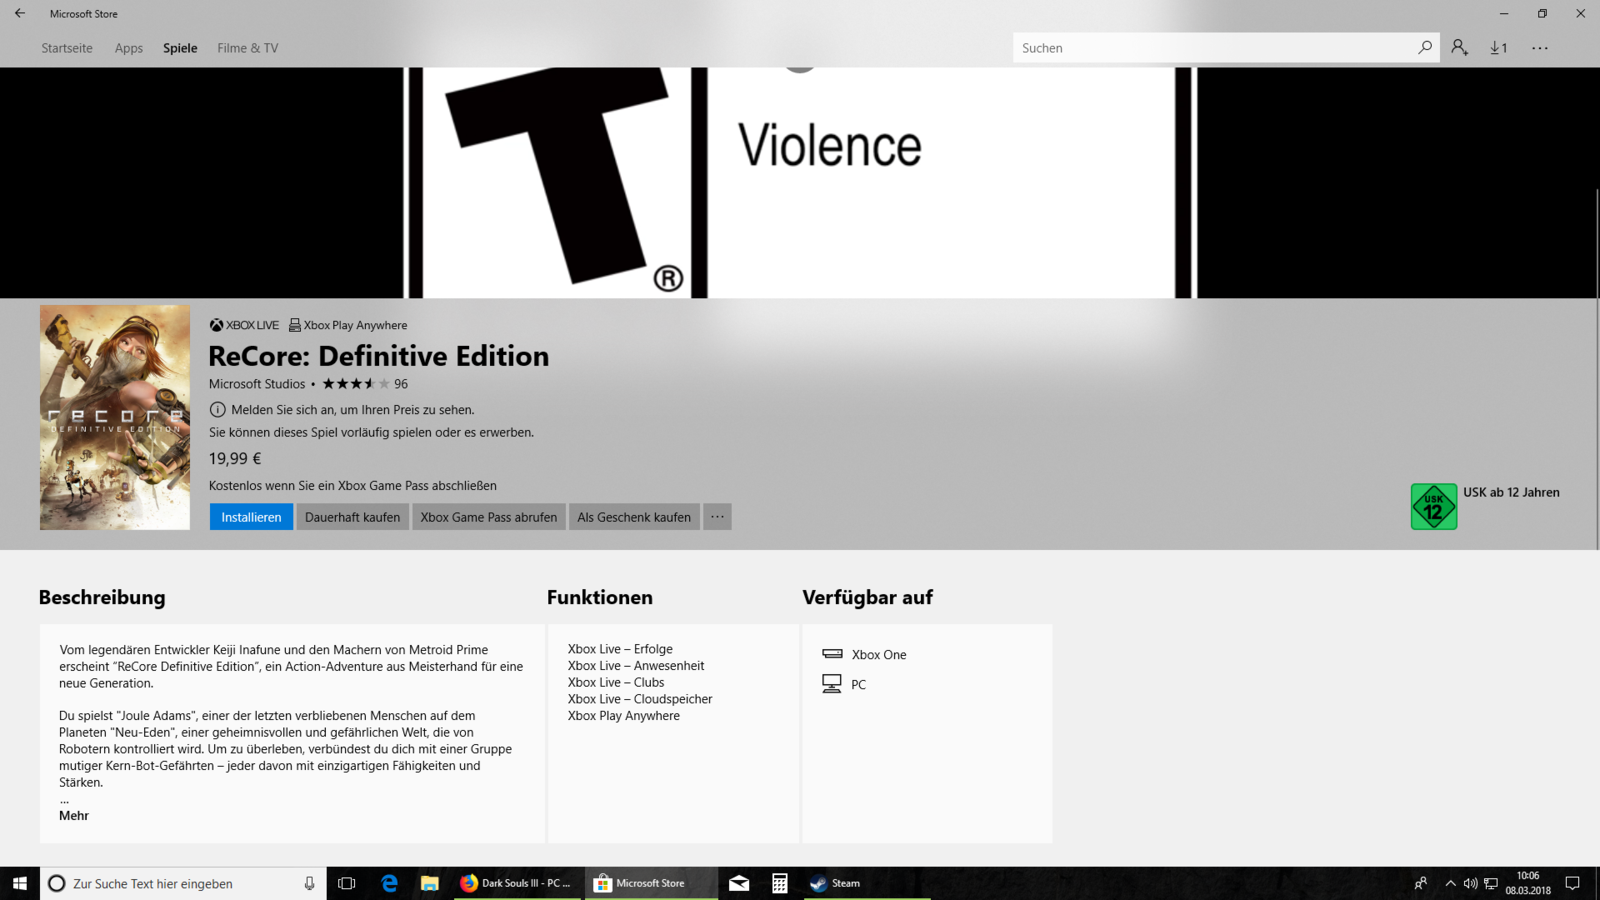The width and height of the screenshot is (1600, 900).
Task: Open Mail app from taskbar
Action: pos(739,883)
